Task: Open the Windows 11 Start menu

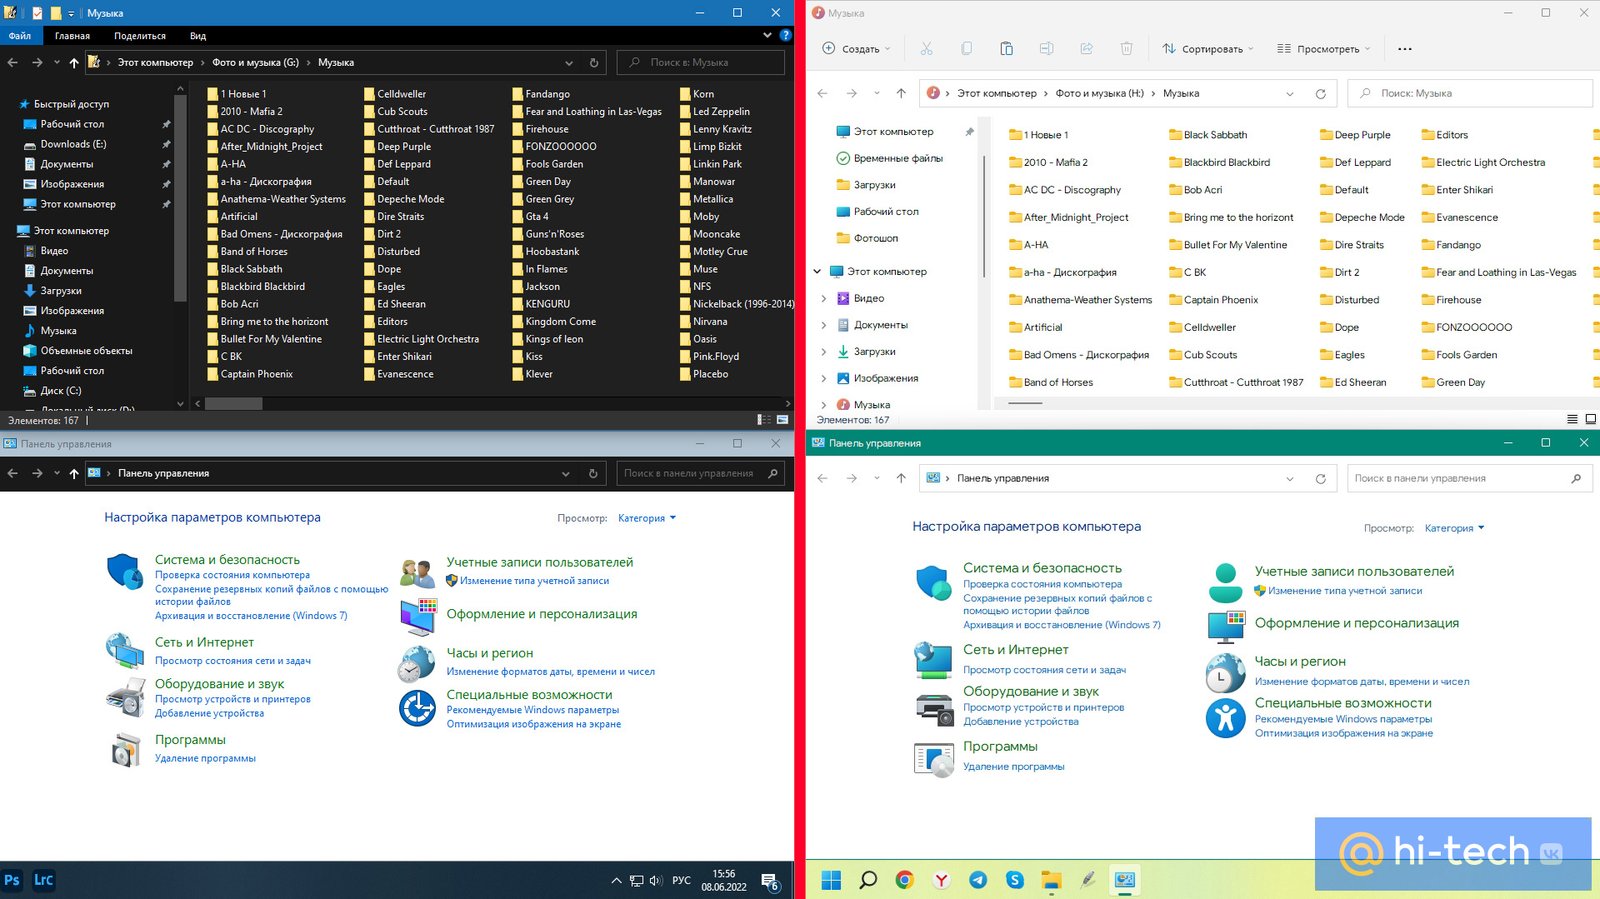Action: point(831,880)
